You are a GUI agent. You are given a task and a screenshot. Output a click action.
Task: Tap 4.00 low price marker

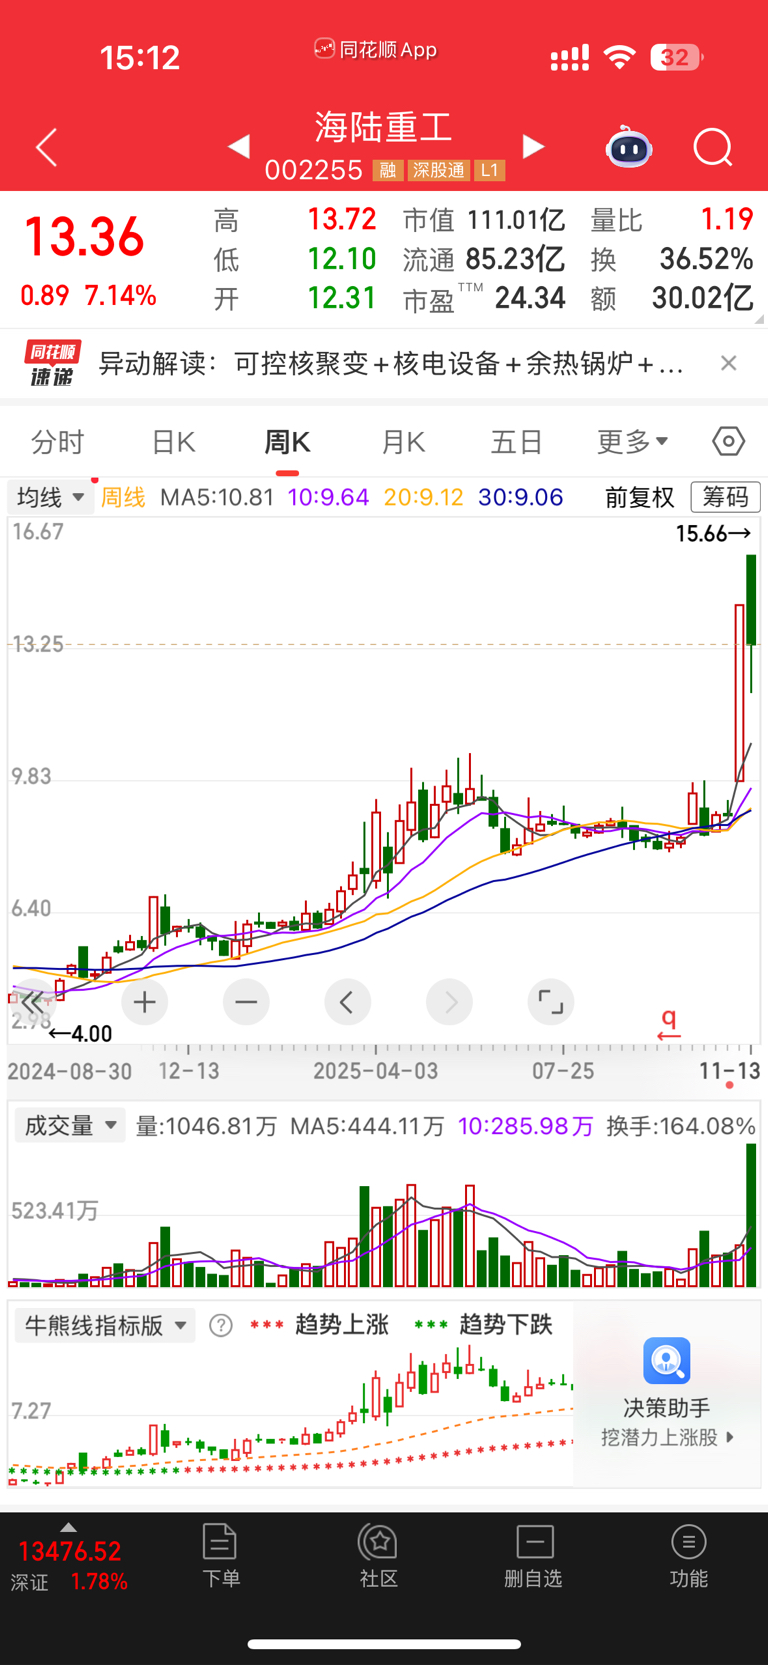tap(81, 1033)
